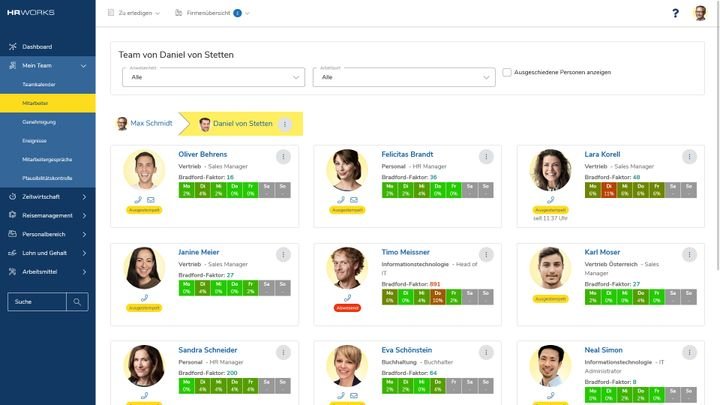Call Felicitas Brandt via phone icon
This screenshot has height=405, width=720.
(341, 200)
